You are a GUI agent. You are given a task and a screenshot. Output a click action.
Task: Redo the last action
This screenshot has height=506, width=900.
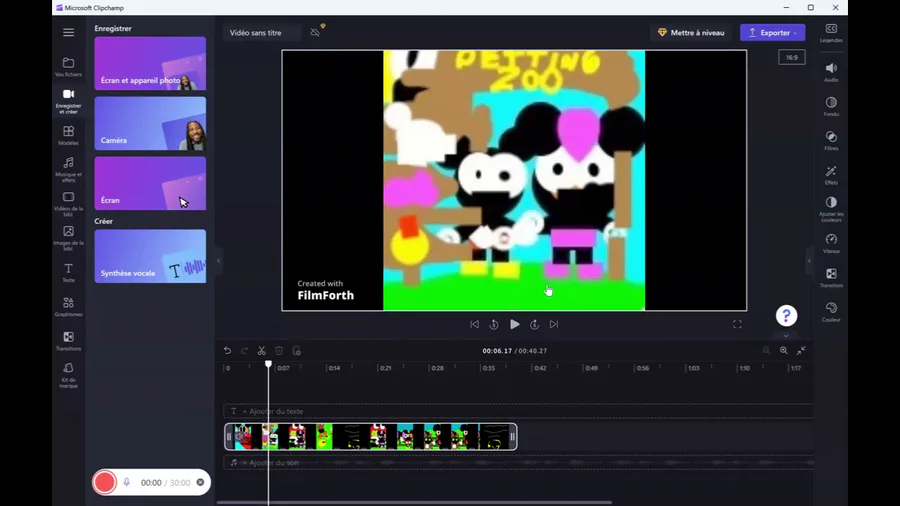point(245,351)
